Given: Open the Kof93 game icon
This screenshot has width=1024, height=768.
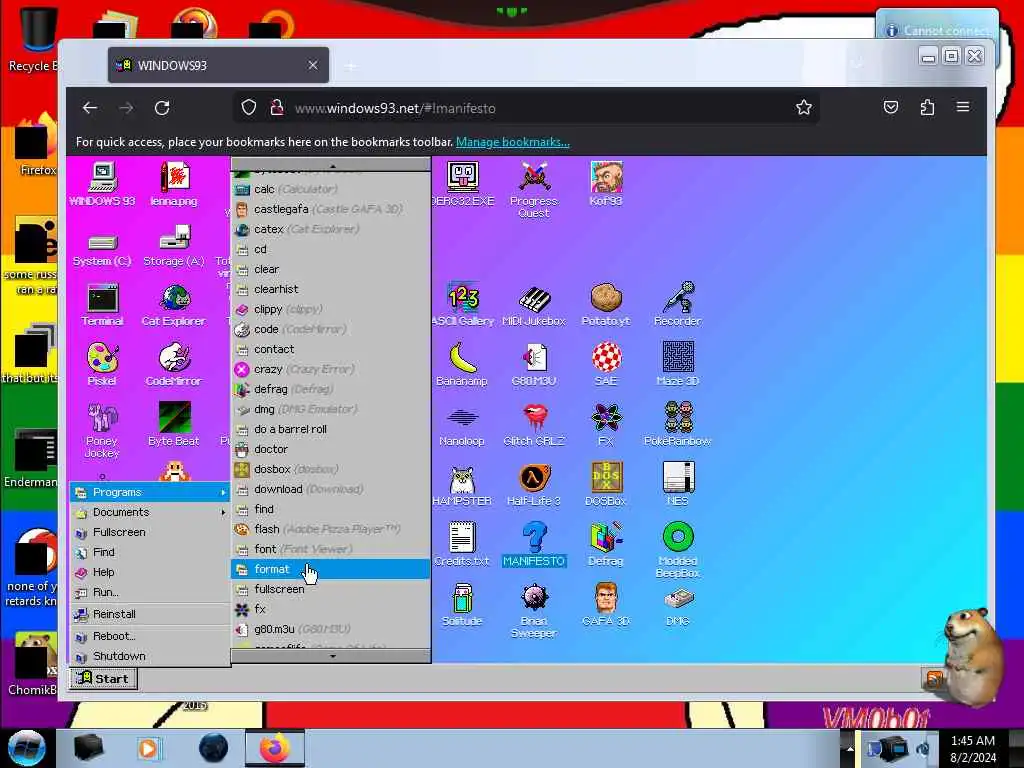Looking at the screenshot, I should pos(606,184).
